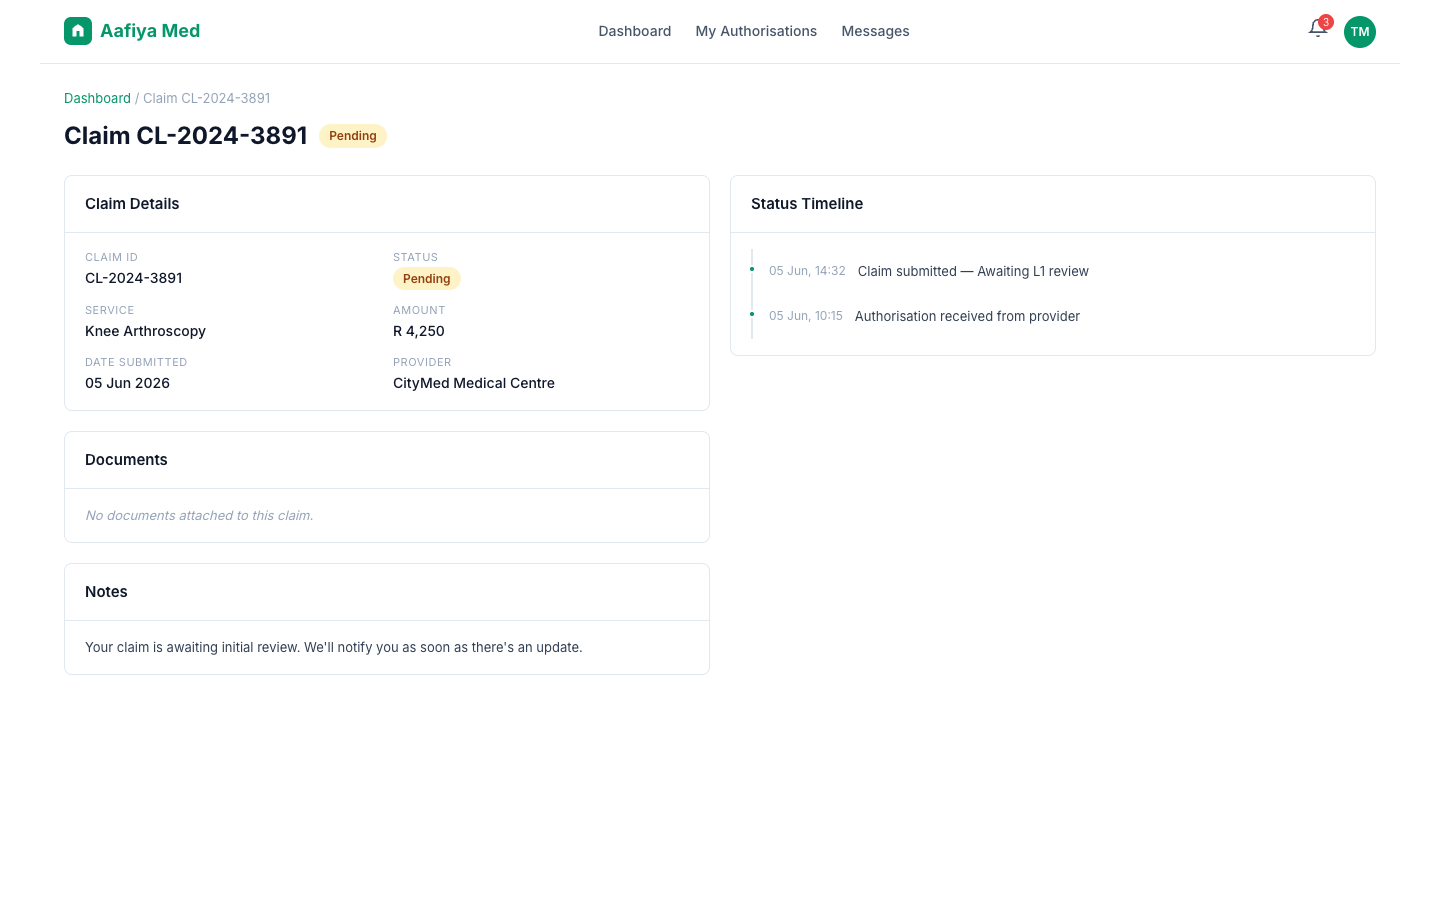This screenshot has height=900, width=1440.
Task: Click the note about awaiting initial review
Action: [x=334, y=647]
